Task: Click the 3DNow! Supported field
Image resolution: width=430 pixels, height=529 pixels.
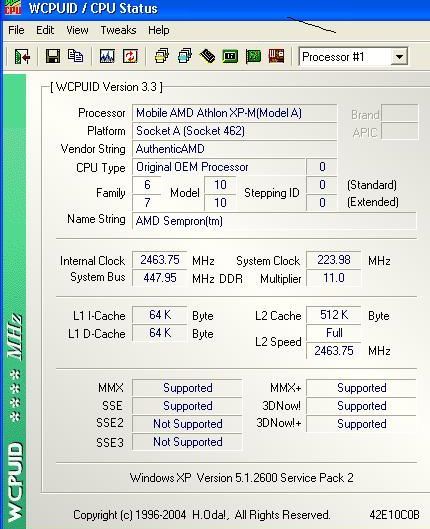Action: click(x=361, y=406)
